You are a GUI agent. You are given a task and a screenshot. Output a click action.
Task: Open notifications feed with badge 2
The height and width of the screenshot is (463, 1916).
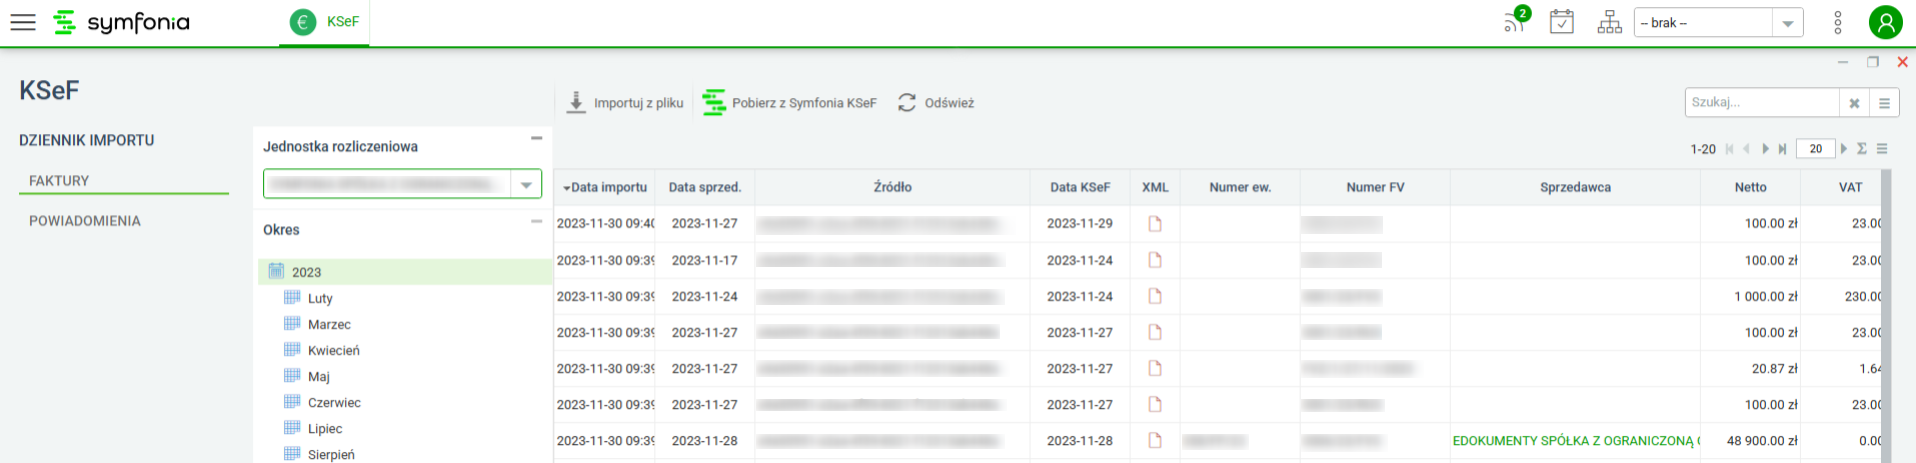[1515, 22]
